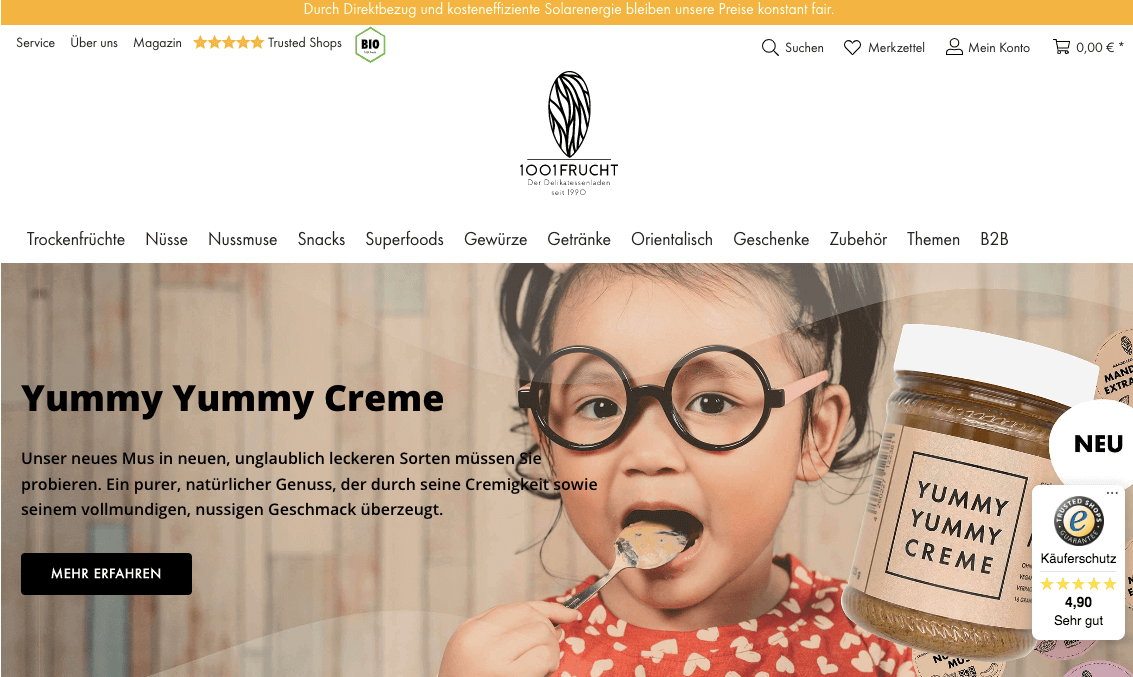
Task: Expand the Trockenfrüchte category menu
Action: tap(76, 239)
